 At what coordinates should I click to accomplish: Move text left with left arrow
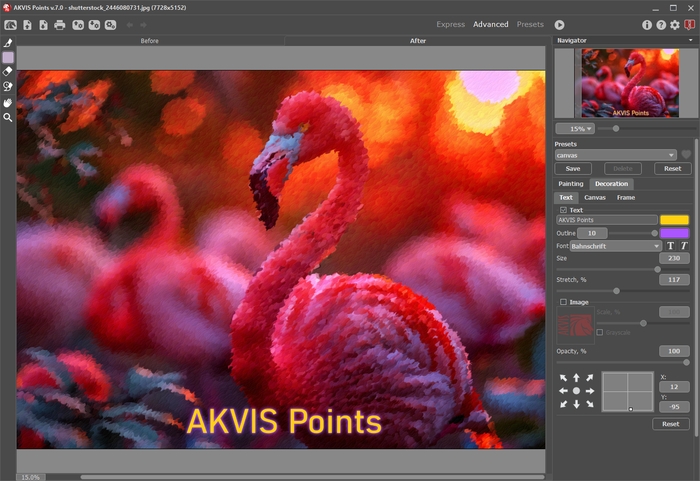pyautogui.click(x=563, y=391)
